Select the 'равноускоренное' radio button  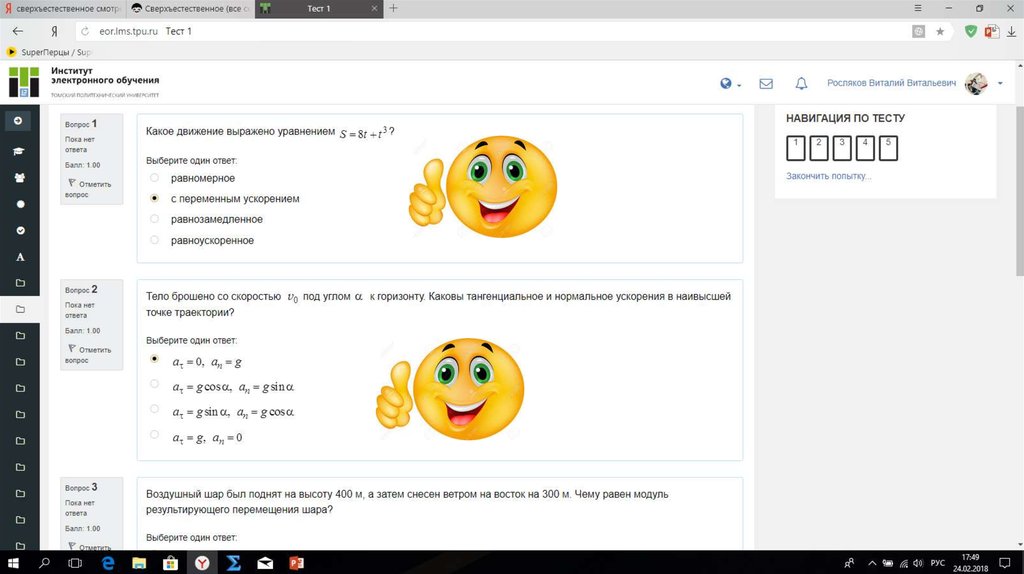(154, 240)
